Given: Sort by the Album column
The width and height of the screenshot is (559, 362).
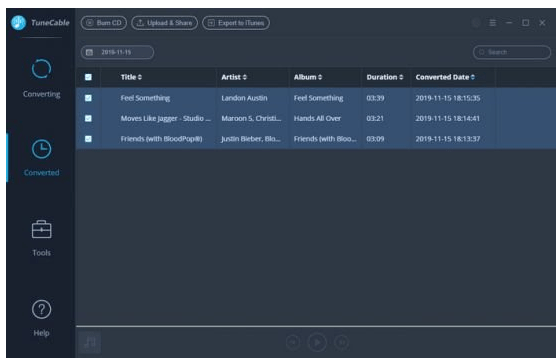Looking at the screenshot, I should (x=308, y=77).
